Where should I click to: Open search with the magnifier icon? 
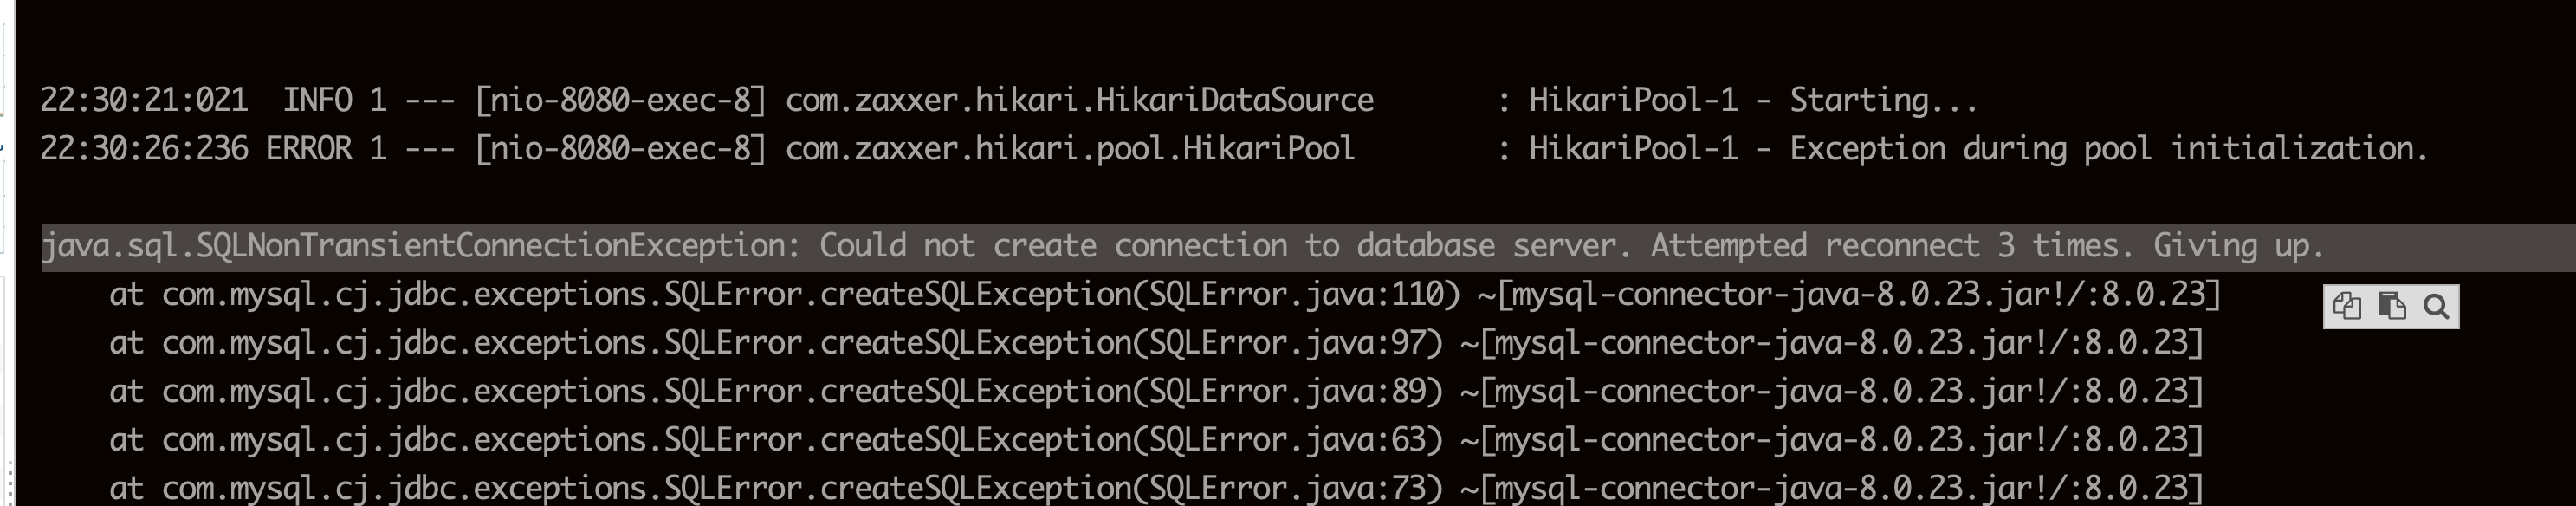coord(2436,306)
